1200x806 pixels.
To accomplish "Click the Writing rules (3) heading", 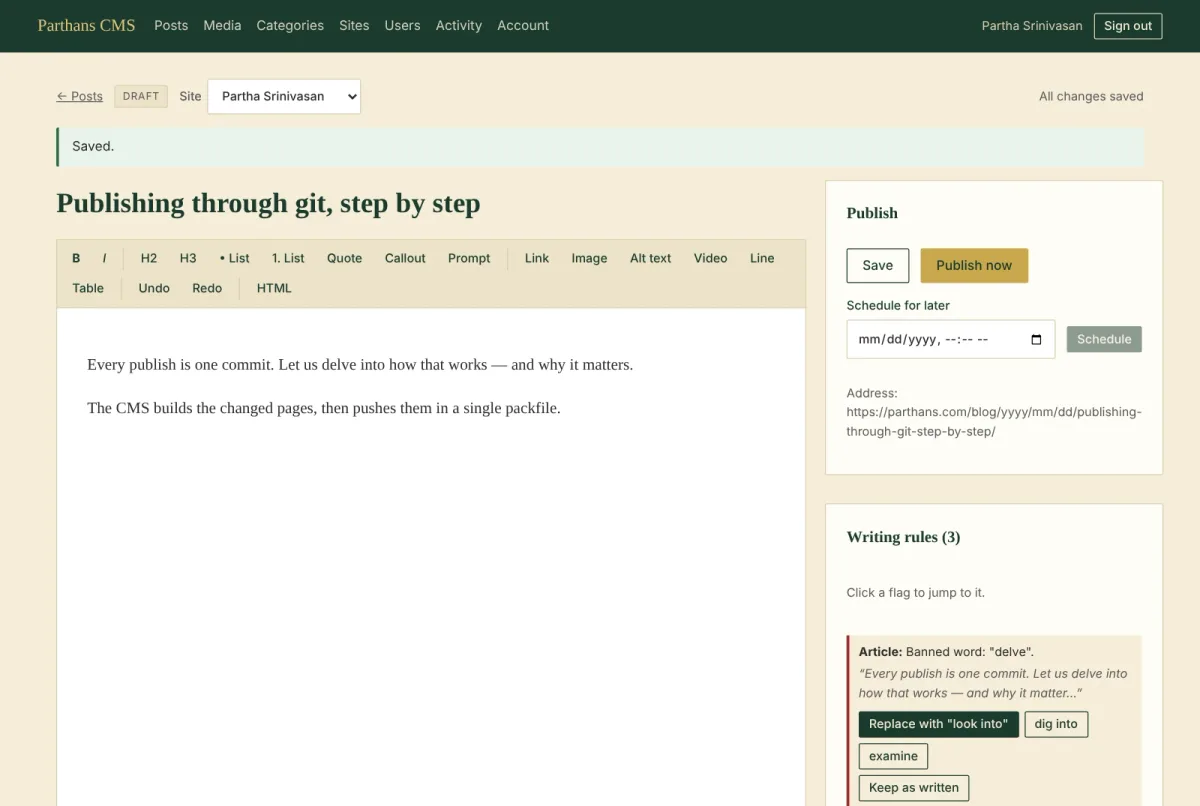I will coord(903,537).
